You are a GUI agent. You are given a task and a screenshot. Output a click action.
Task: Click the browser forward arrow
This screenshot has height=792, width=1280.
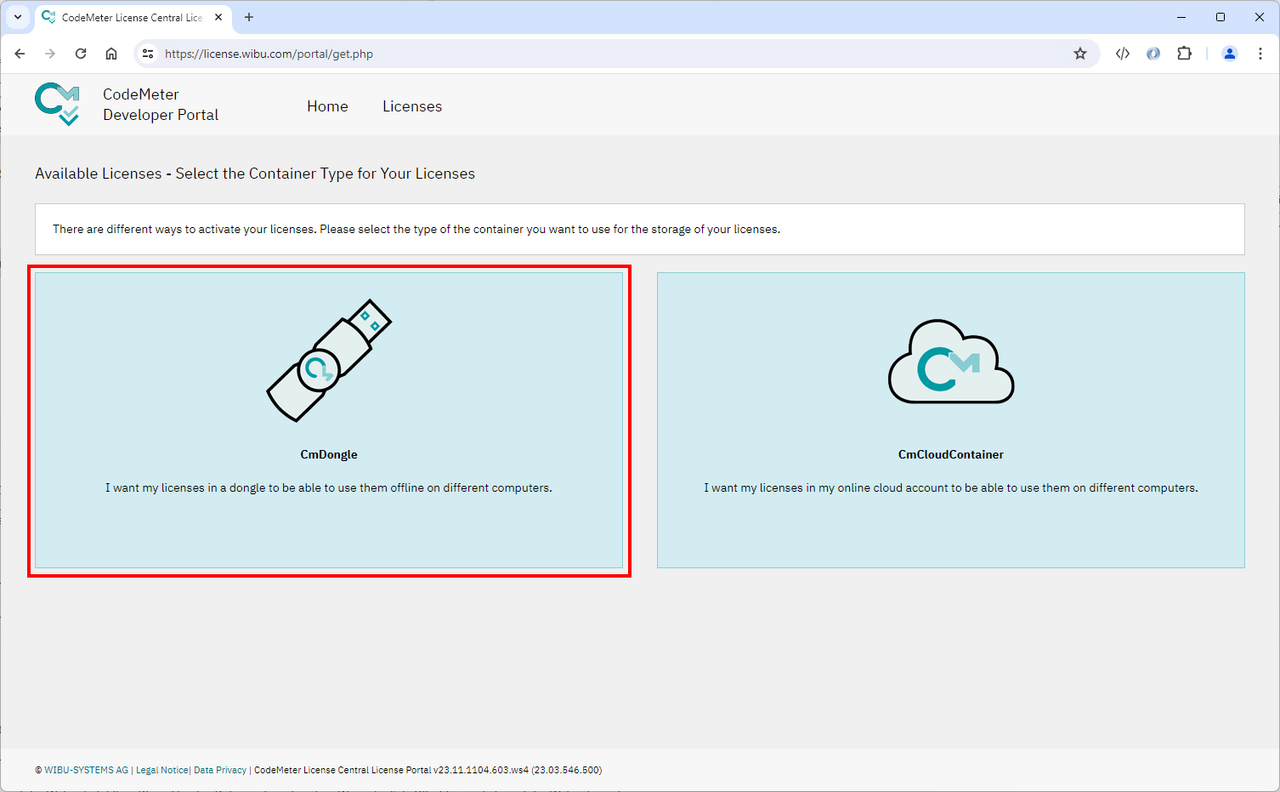[x=50, y=54]
